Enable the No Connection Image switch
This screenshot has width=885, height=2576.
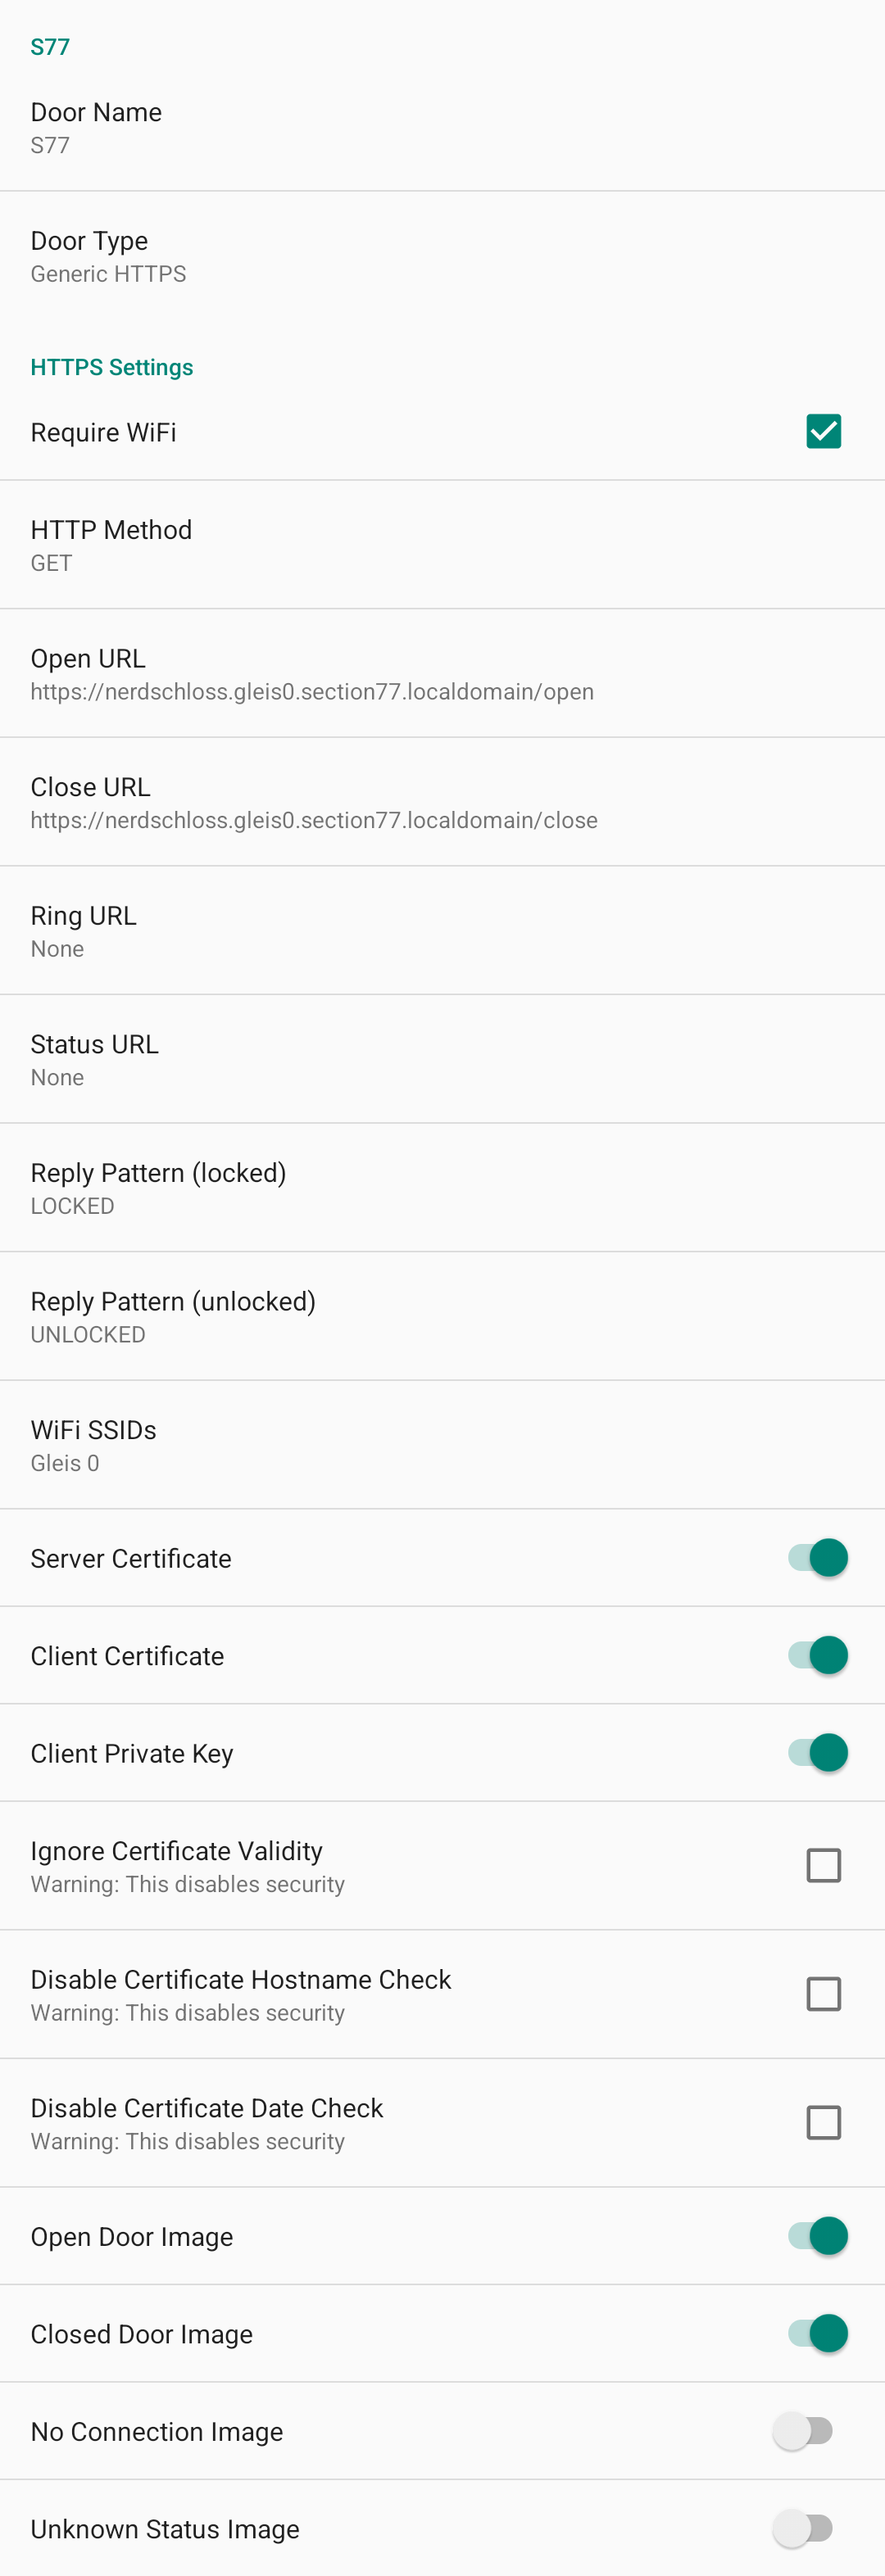(803, 2430)
